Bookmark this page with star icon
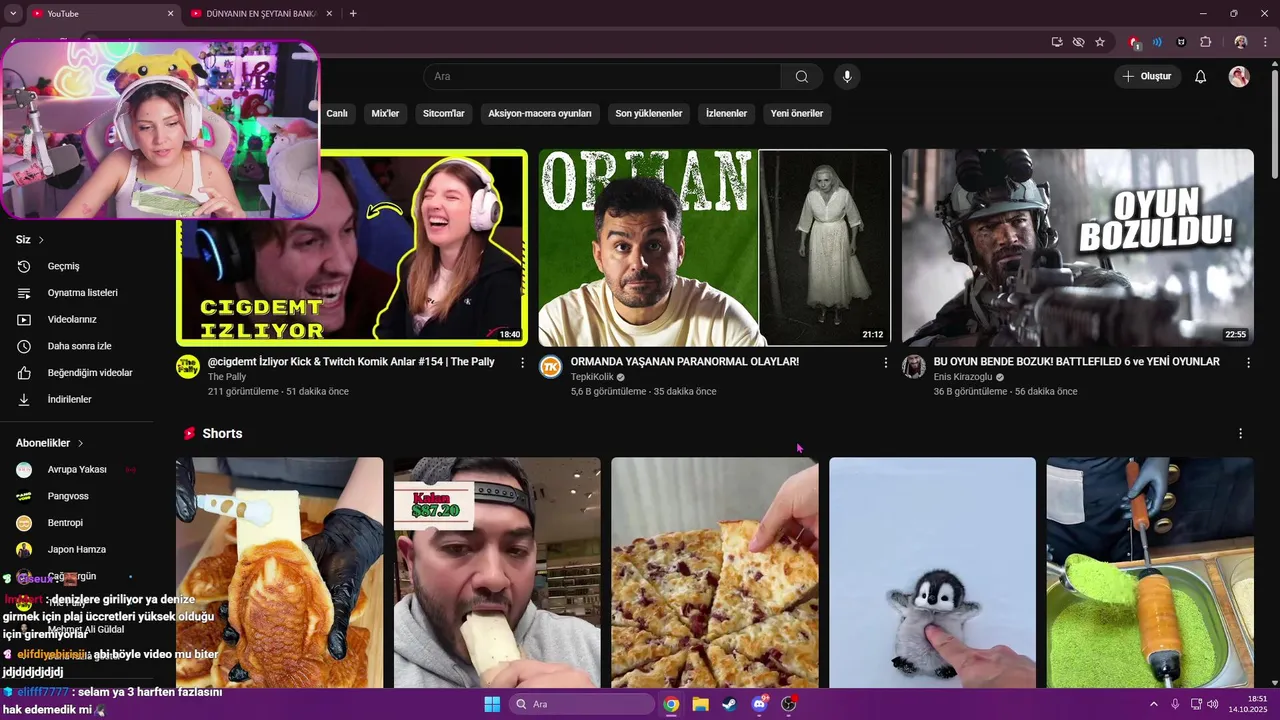Screen dimensions: 1280x720 click(x=1100, y=42)
